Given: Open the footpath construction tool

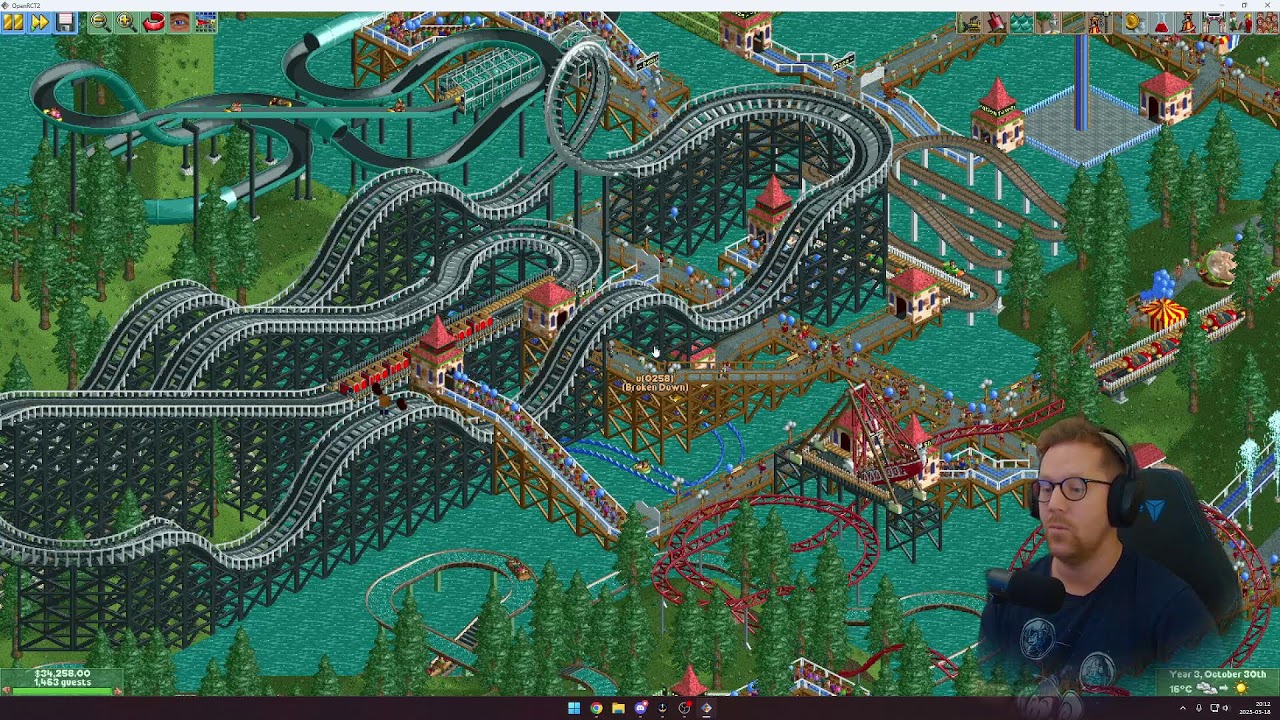Looking at the screenshot, I should (x=1073, y=22).
